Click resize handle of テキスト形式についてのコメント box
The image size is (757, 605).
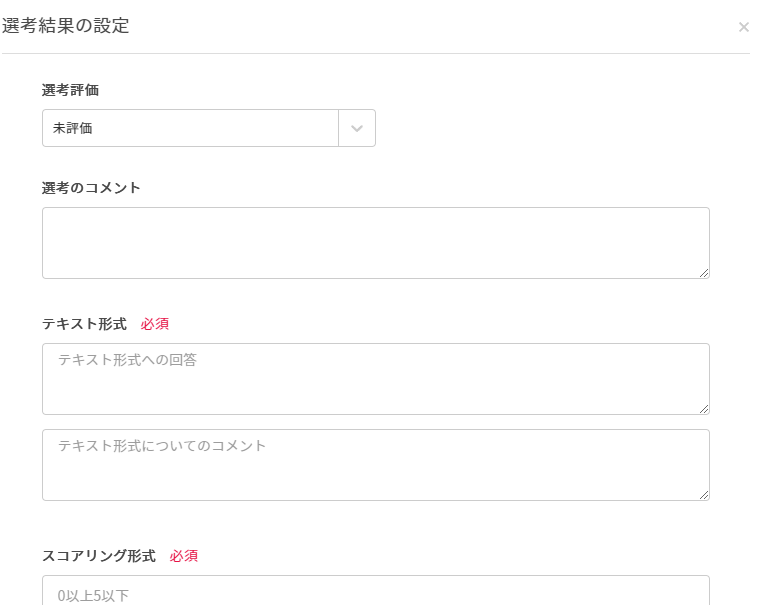pyautogui.click(x=704, y=495)
